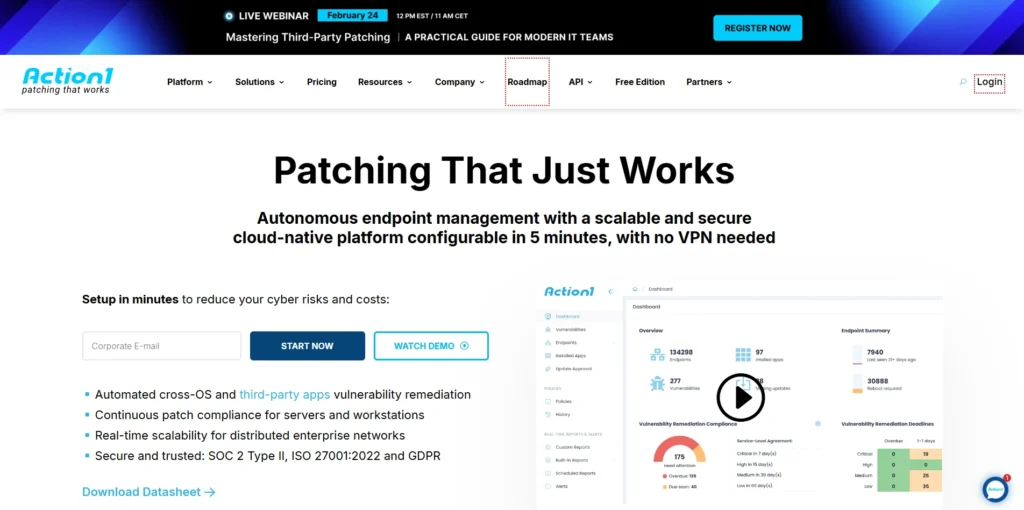Open the Free Edition page
This screenshot has width=1024, height=510.
click(x=640, y=82)
